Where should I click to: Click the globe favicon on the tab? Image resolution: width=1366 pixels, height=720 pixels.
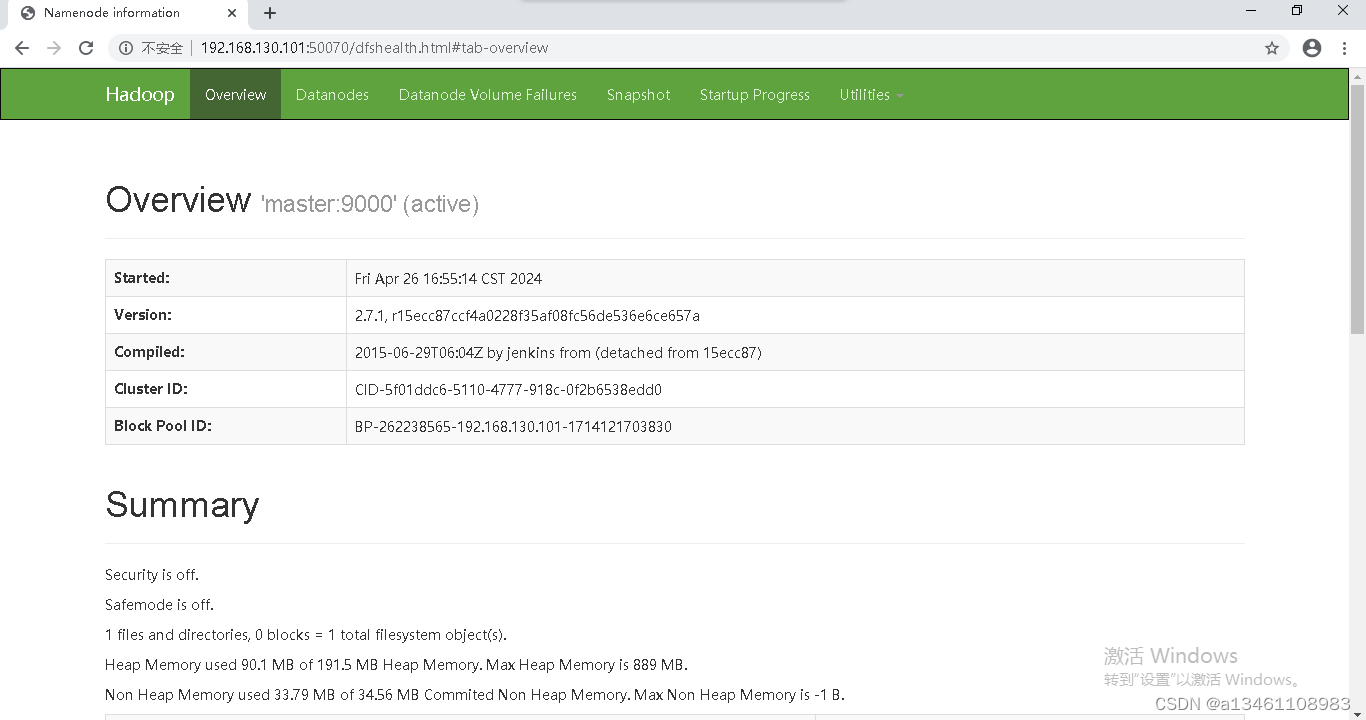[x=28, y=13]
